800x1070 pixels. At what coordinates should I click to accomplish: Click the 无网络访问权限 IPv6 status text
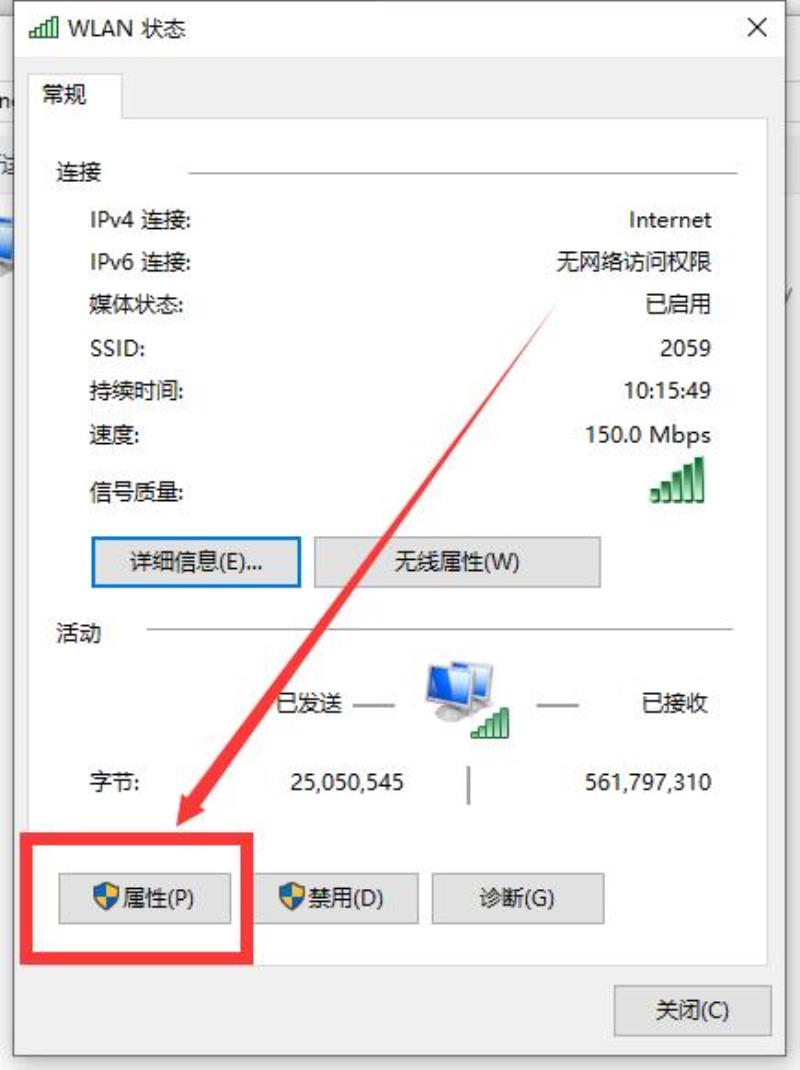pyautogui.click(x=633, y=261)
